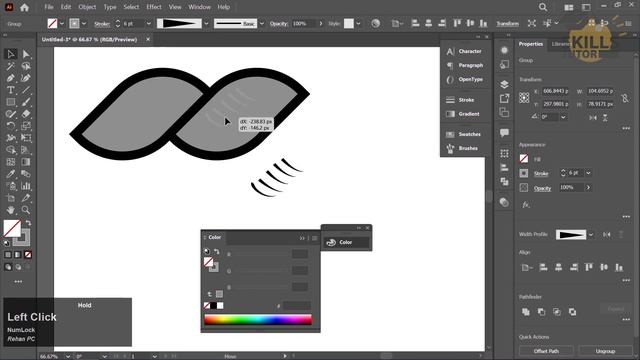
Task: Open the zoom level dropdown in status bar
Action: (68, 356)
